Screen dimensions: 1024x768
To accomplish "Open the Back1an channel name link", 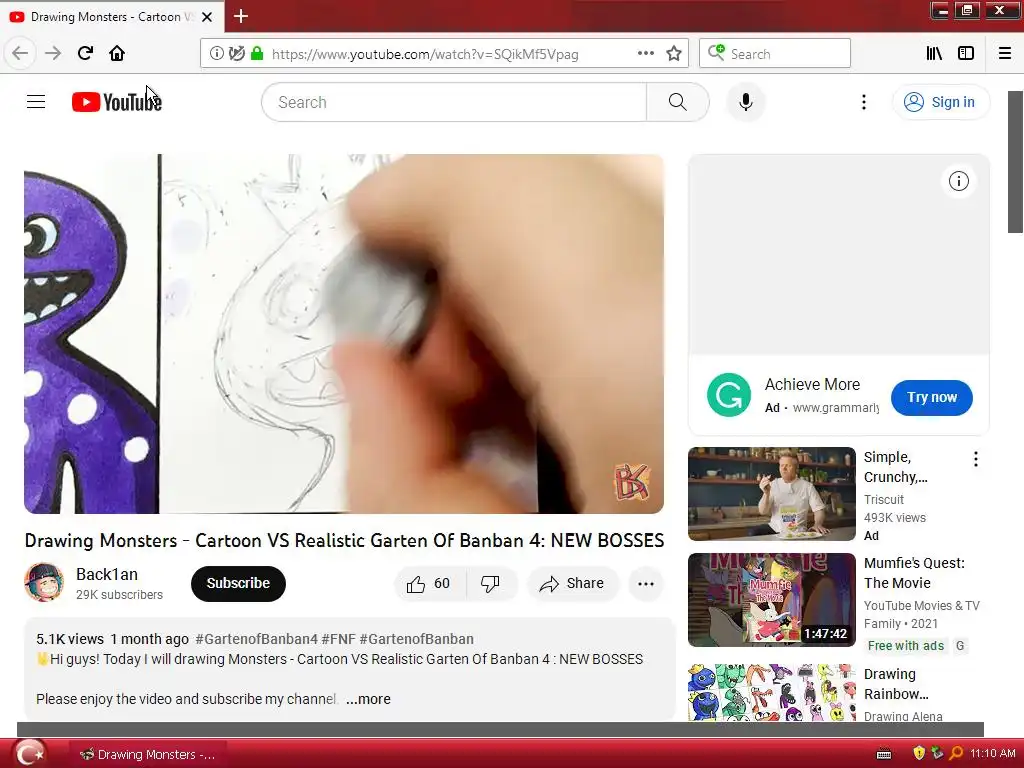I will [106, 574].
